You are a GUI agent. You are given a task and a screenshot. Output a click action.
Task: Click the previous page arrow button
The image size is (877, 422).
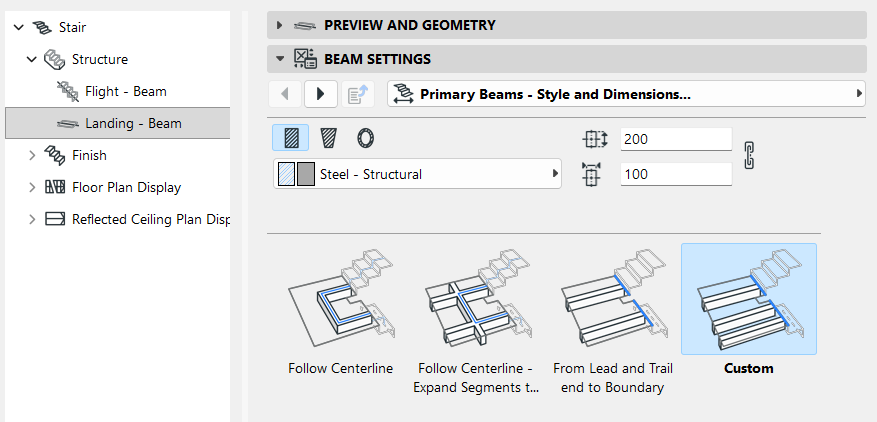click(285, 94)
